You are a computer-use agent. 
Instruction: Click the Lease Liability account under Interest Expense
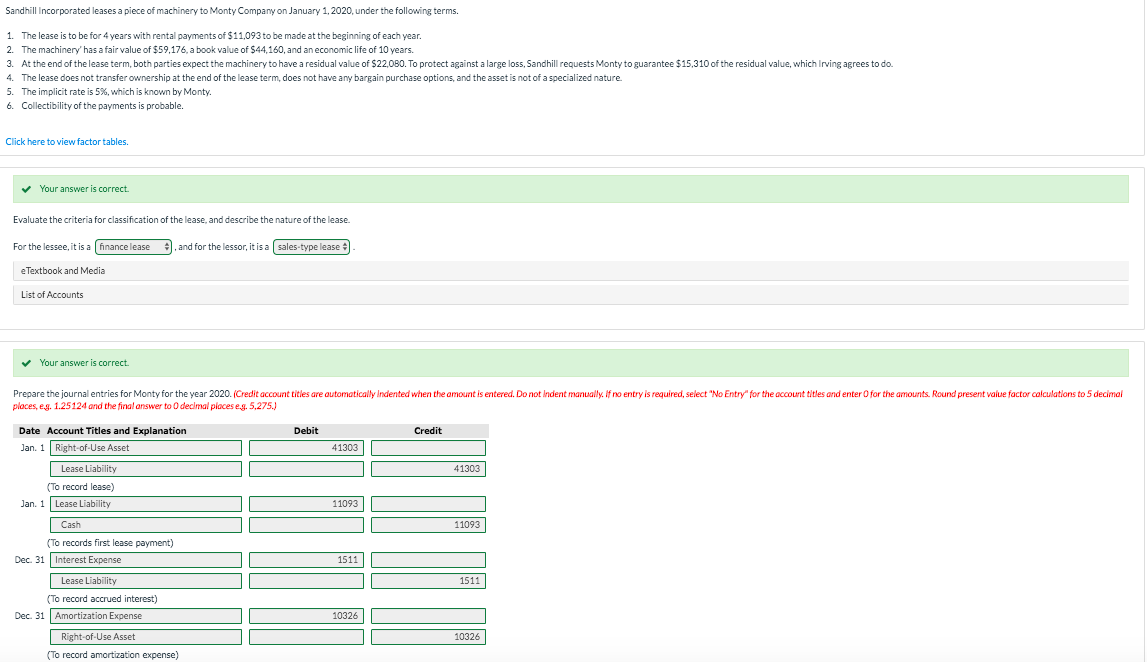146,581
